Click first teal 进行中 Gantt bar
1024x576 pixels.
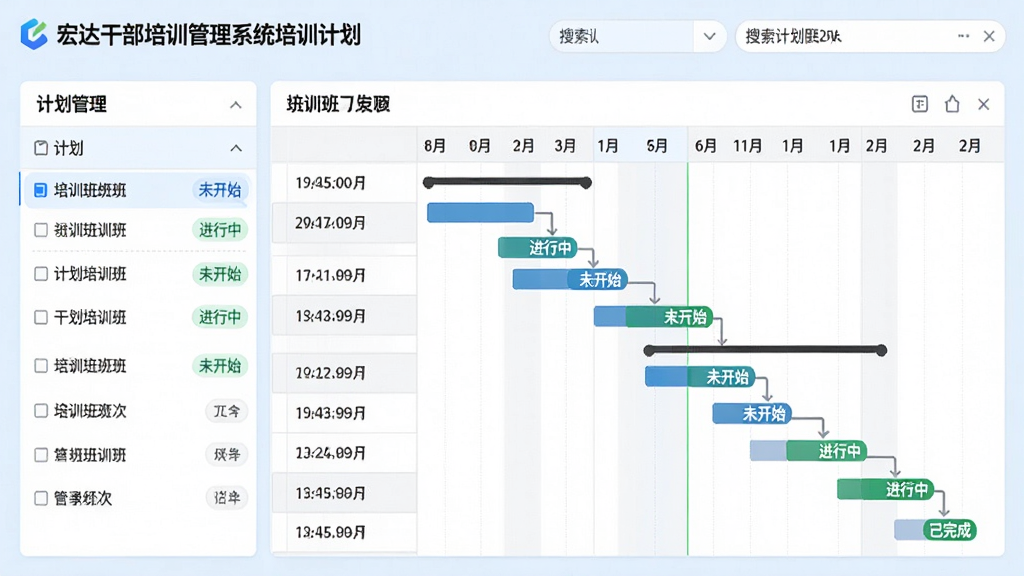537,248
